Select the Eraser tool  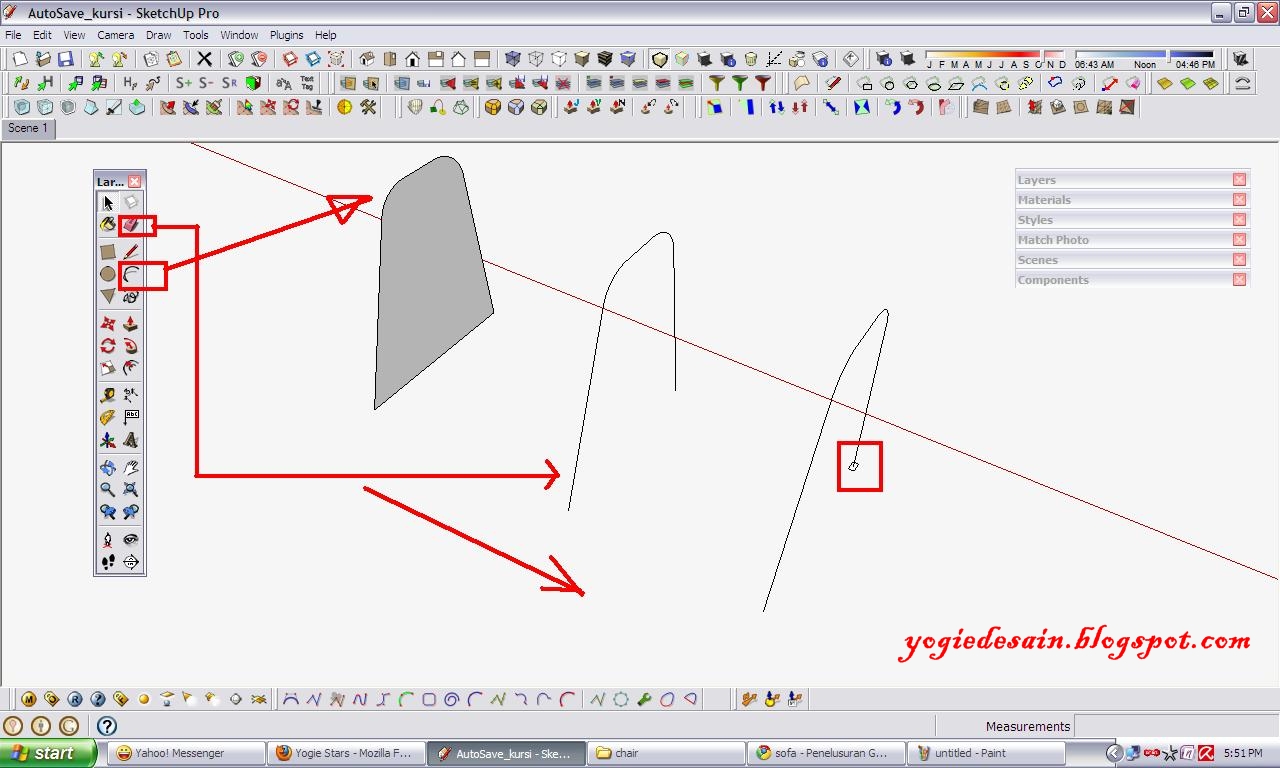pyautogui.click(x=131, y=224)
